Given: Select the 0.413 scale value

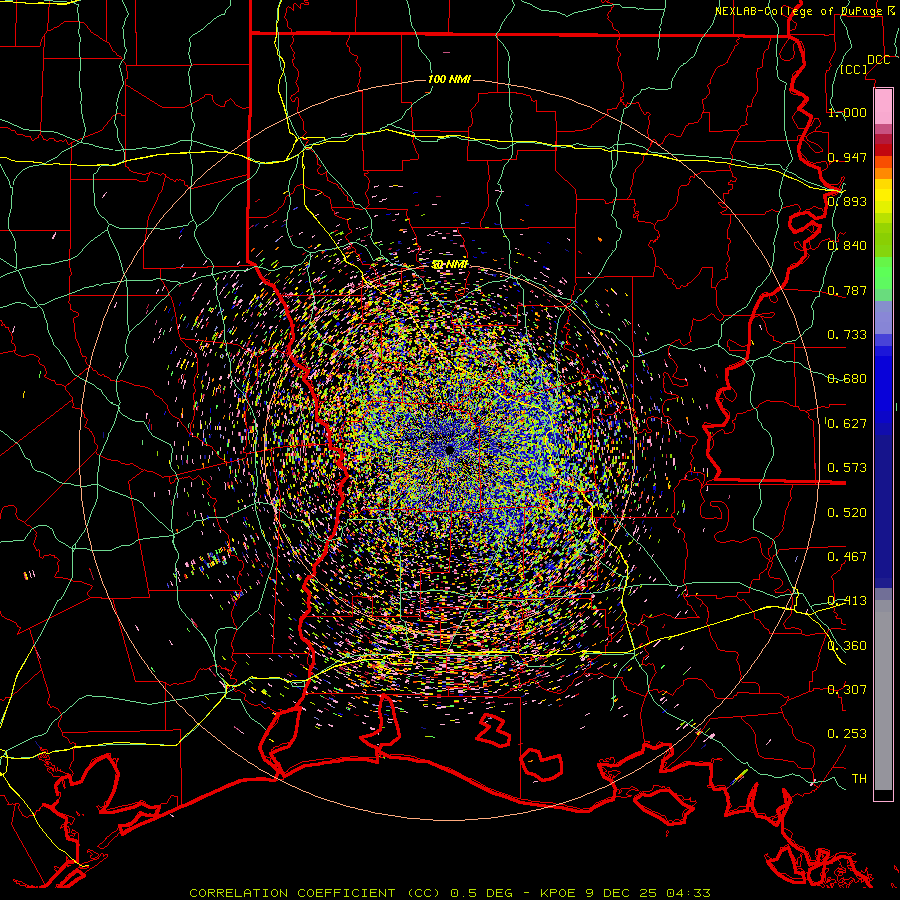Looking at the screenshot, I should (847, 601).
